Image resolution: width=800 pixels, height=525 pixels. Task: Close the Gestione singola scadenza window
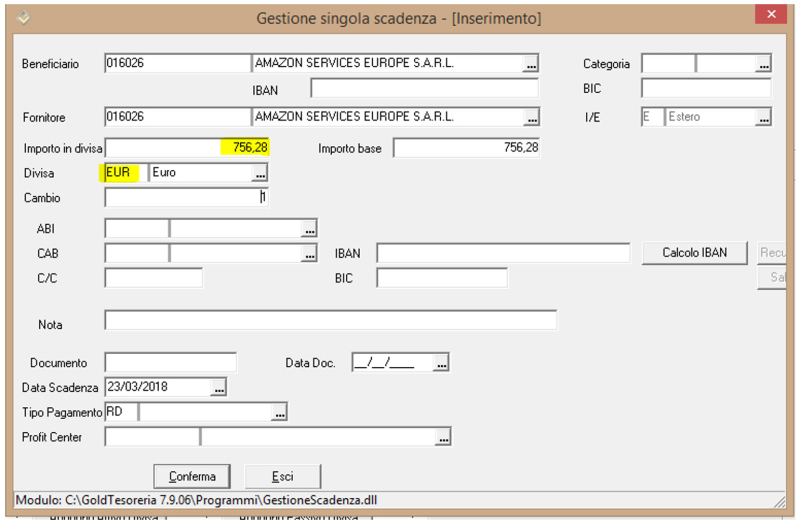tap(769, 16)
